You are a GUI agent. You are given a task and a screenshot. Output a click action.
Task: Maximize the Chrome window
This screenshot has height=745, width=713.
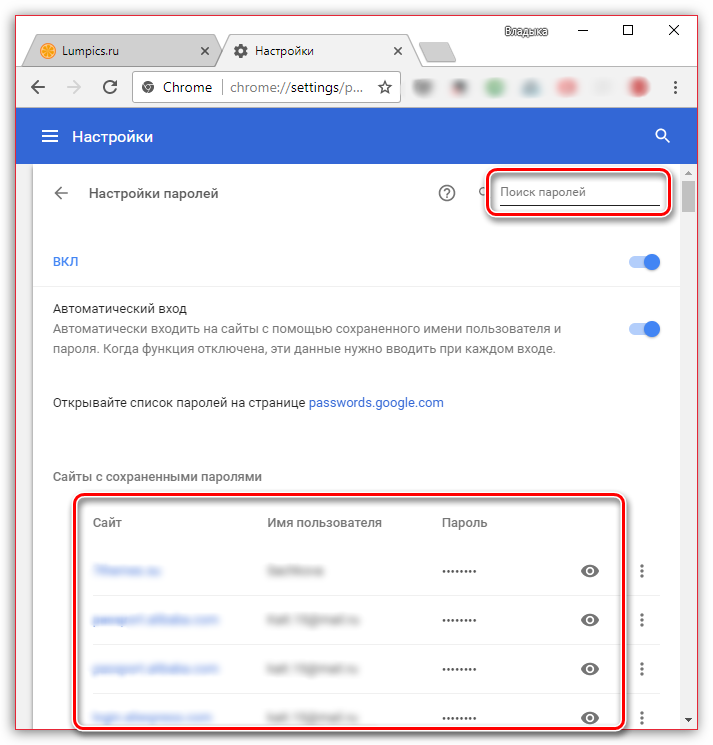click(627, 30)
